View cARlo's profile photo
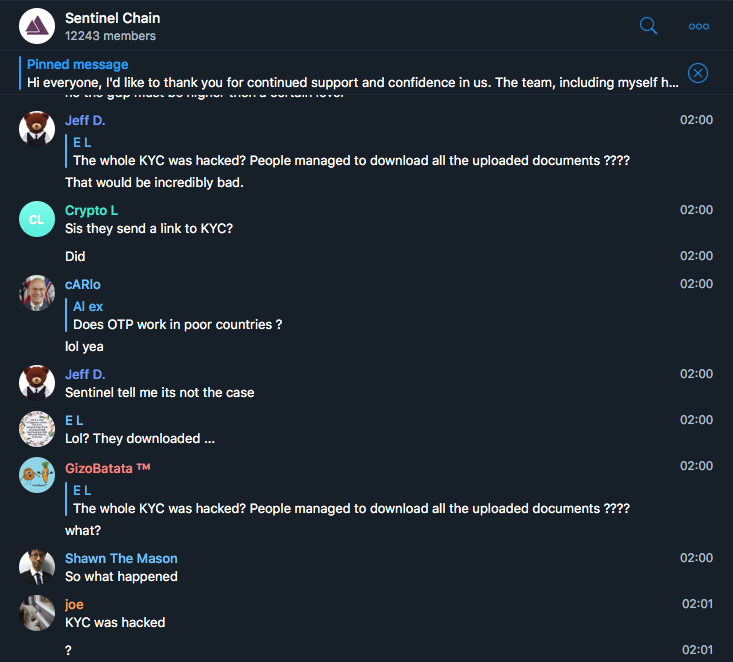 37,293
